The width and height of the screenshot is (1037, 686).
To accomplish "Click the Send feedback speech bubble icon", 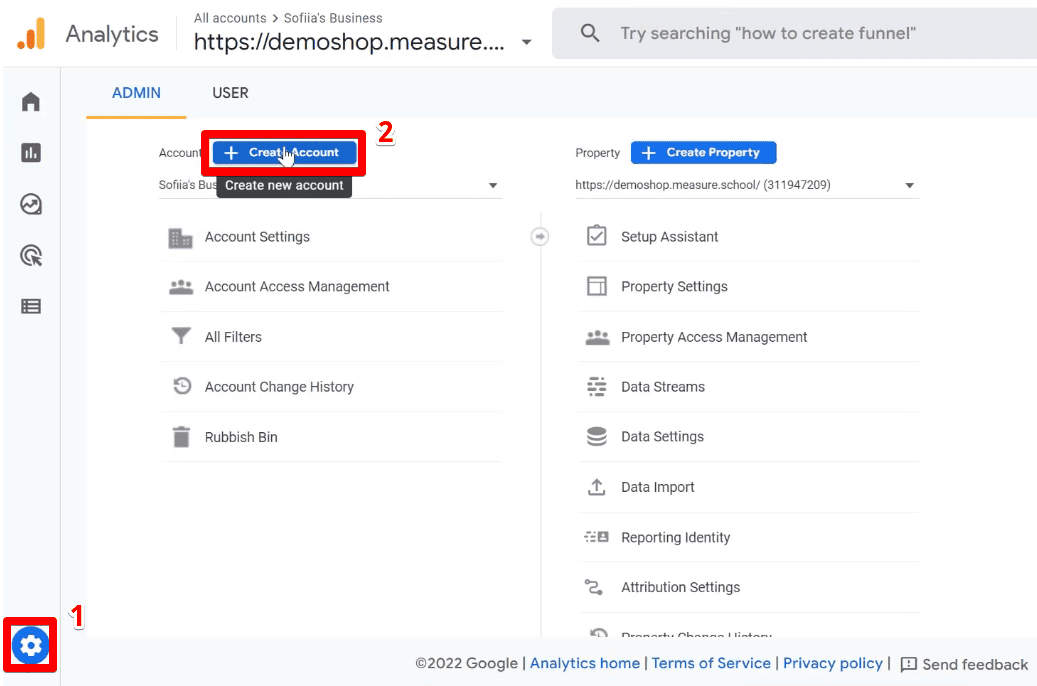I will (908, 664).
